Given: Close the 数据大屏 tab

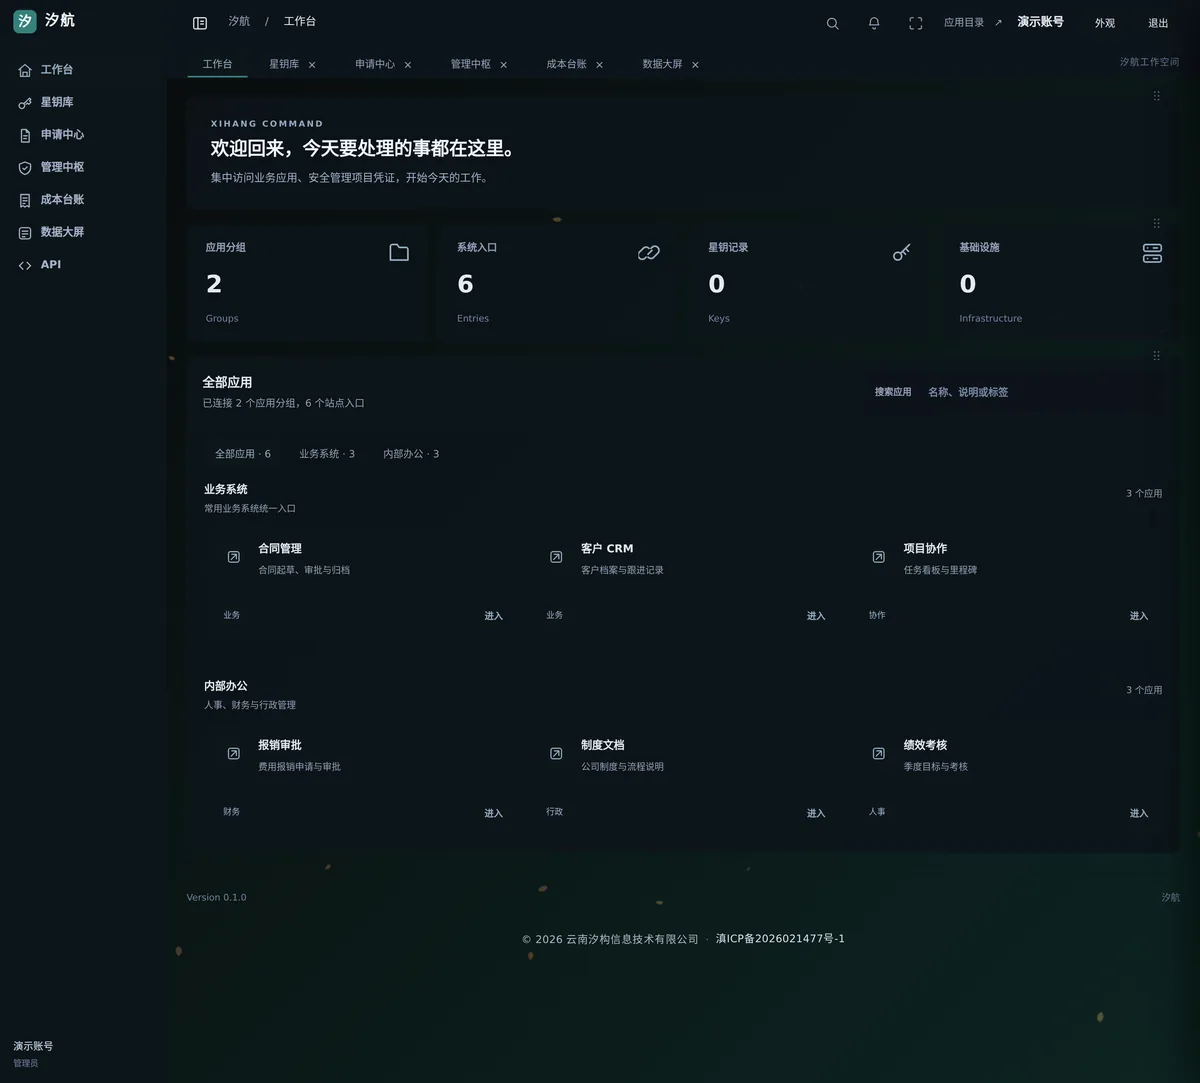Looking at the screenshot, I should coord(695,65).
